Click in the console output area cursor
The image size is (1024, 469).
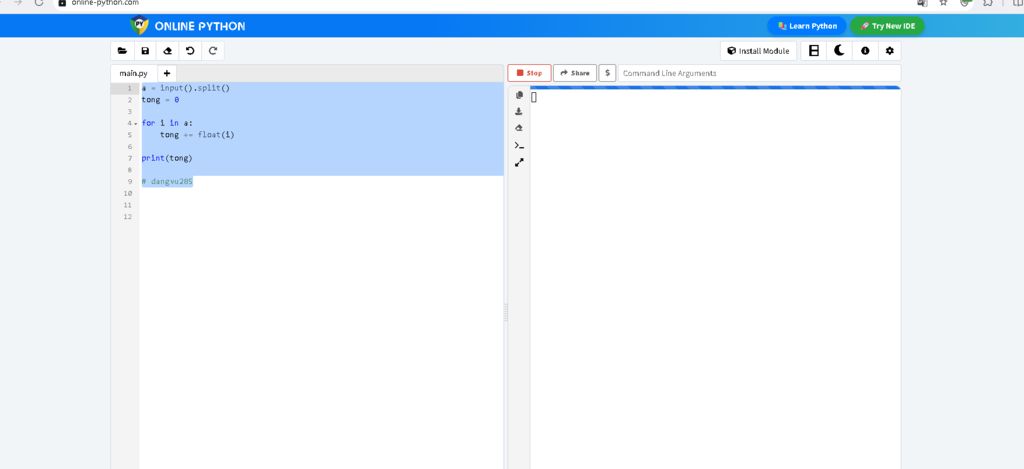(x=534, y=97)
